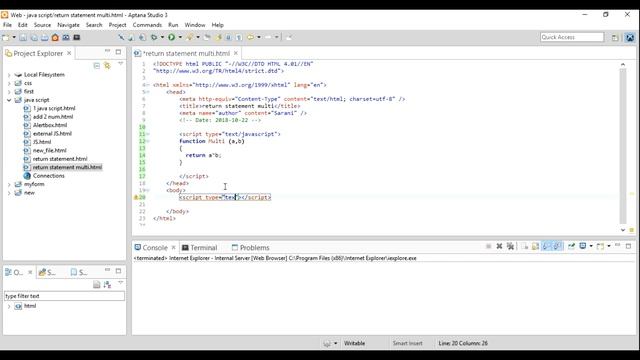The width and height of the screenshot is (640, 360).
Task: Minimize the Outline panel
Action: [107, 270]
